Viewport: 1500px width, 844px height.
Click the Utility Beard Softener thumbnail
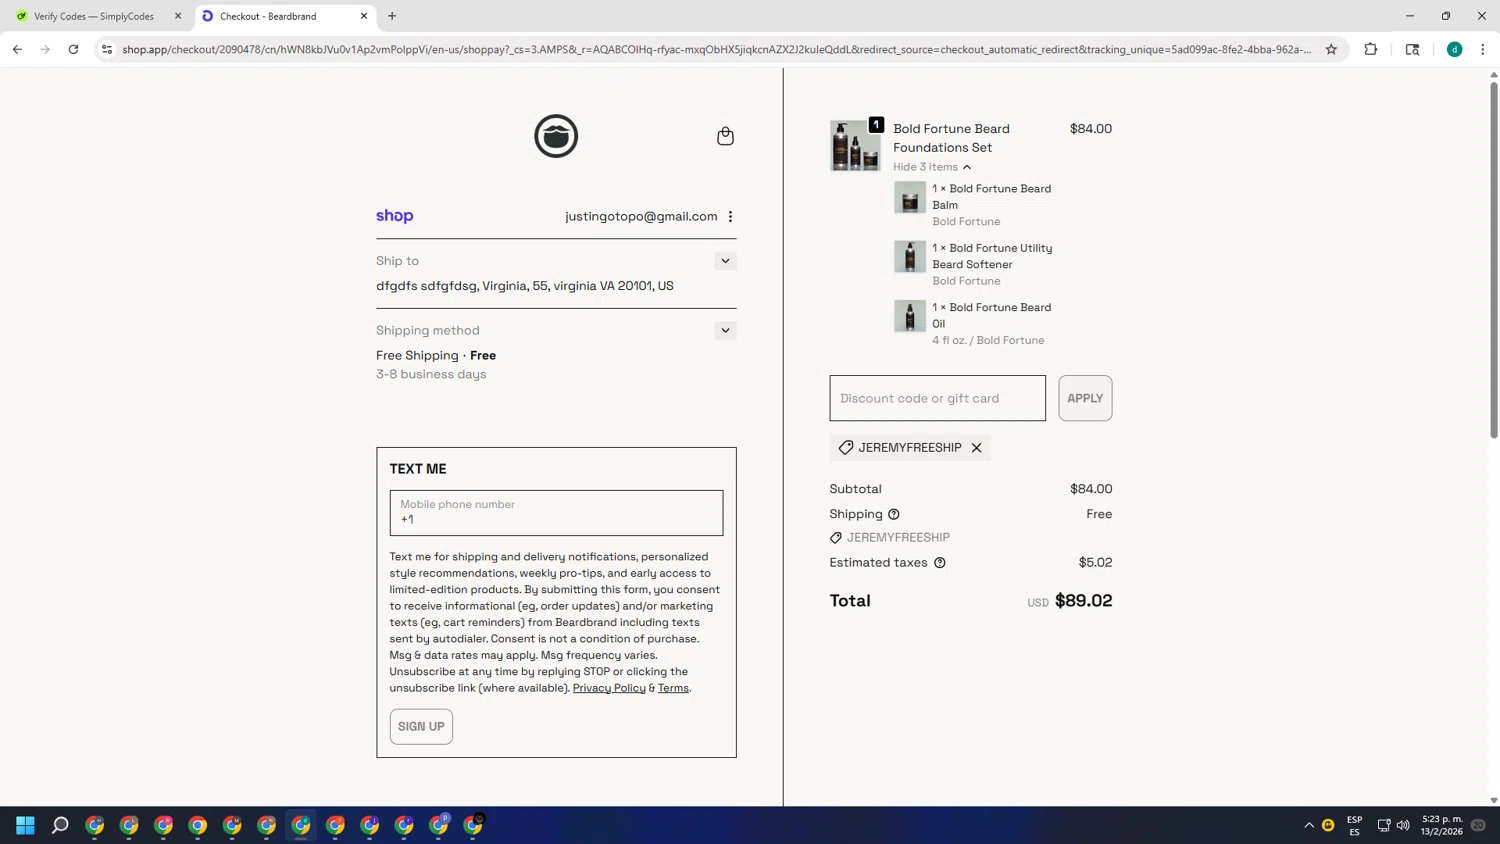point(910,257)
